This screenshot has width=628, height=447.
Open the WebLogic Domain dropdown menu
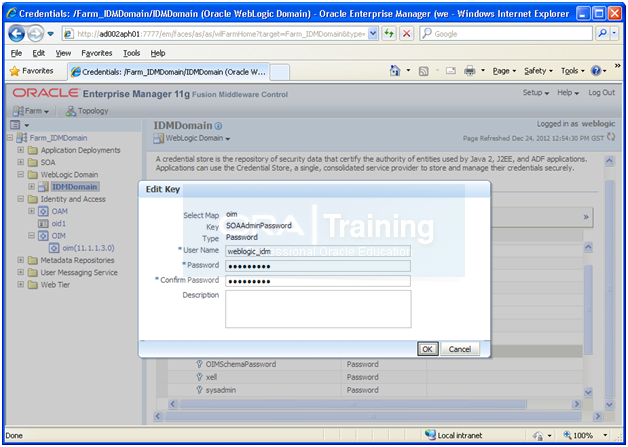[x=193, y=138]
